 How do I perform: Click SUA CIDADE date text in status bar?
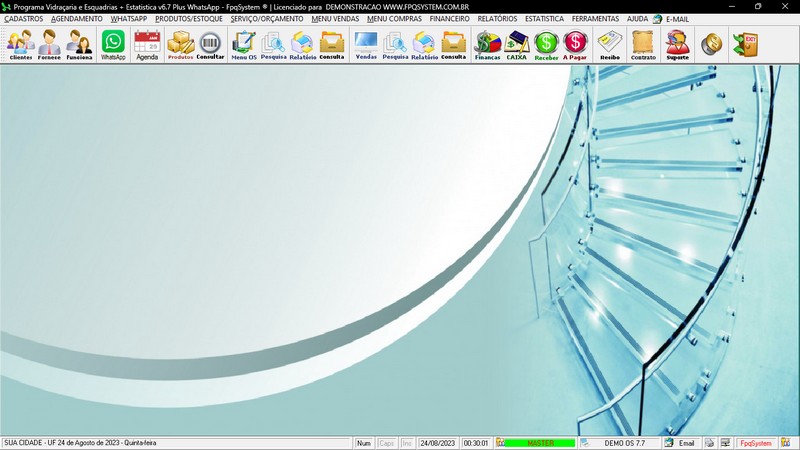click(80, 443)
